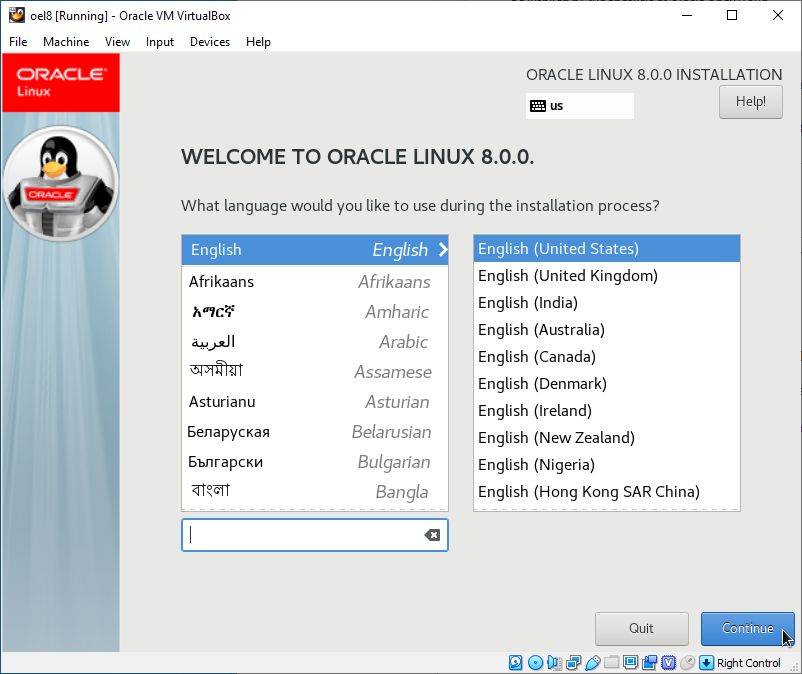802x674 pixels.
Task: Open the View menu
Action: tap(117, 42)
